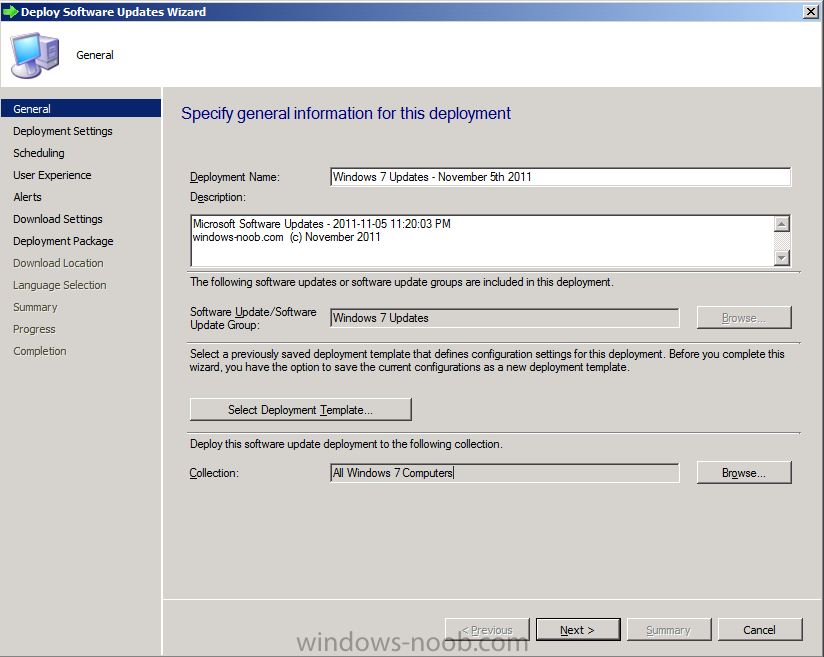Click the 'General' title in wizard header
This screenshot has height=657, width=824.
[95, 55]
